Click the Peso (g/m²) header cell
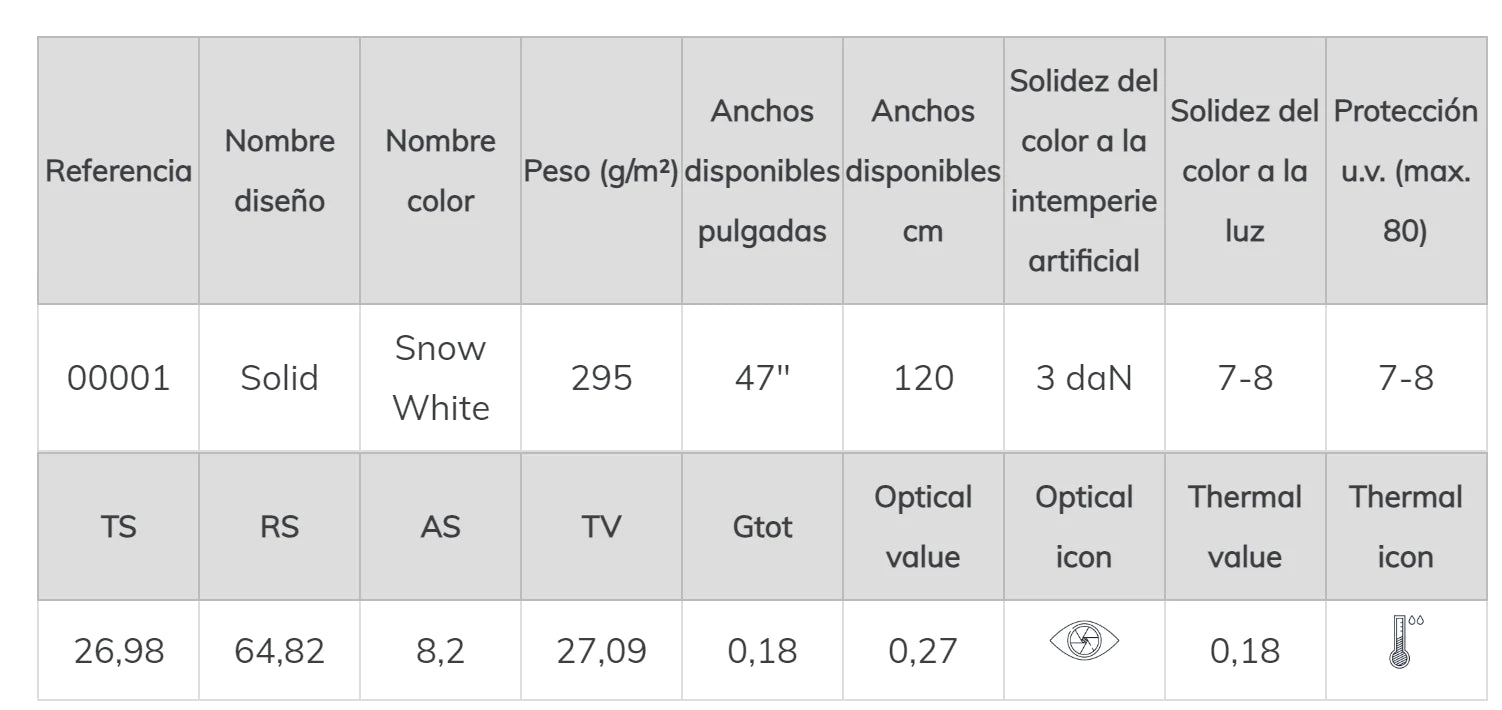The width and height of the screenshot is (1502, 710). click(x=601, y=171)
